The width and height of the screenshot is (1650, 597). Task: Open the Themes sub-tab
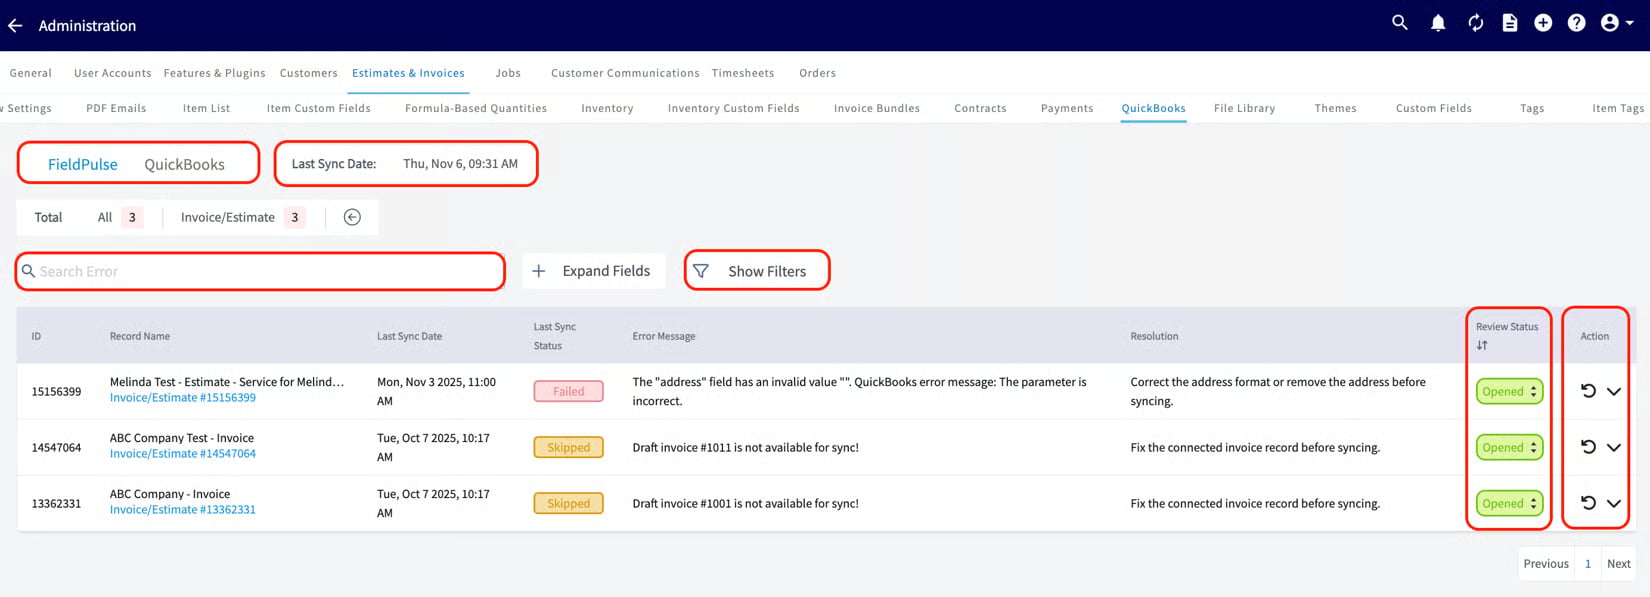click(1336, 108)
